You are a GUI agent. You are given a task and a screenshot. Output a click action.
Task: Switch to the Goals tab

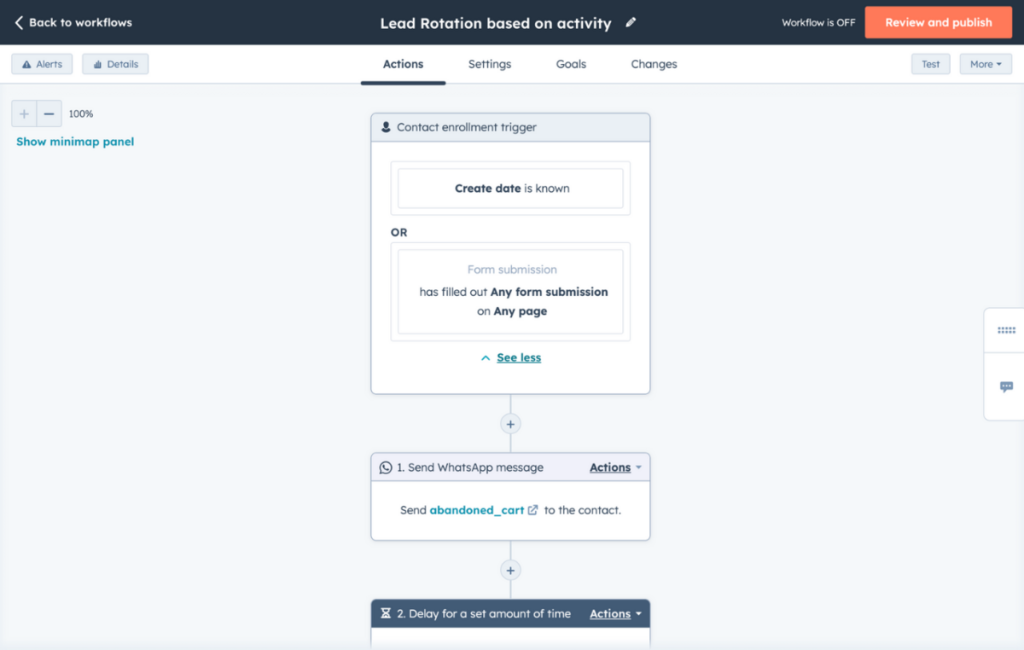tap(571, 64)
